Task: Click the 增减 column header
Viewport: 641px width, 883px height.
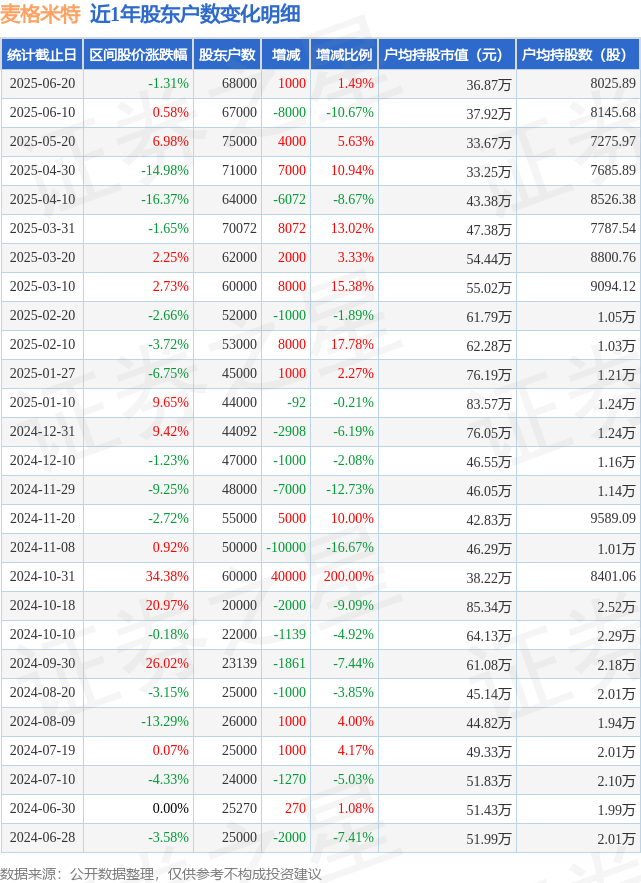Action: coord(286,55)
